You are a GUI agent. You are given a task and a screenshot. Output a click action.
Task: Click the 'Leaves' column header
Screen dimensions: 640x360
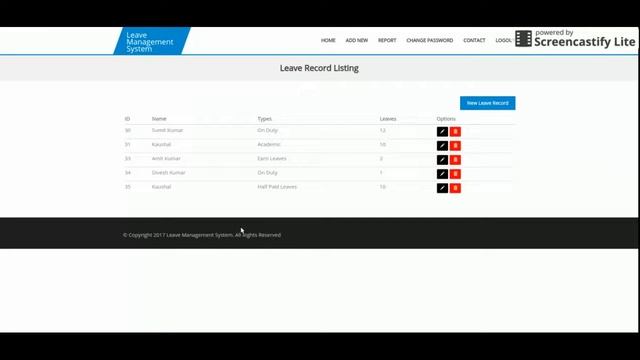388,119
